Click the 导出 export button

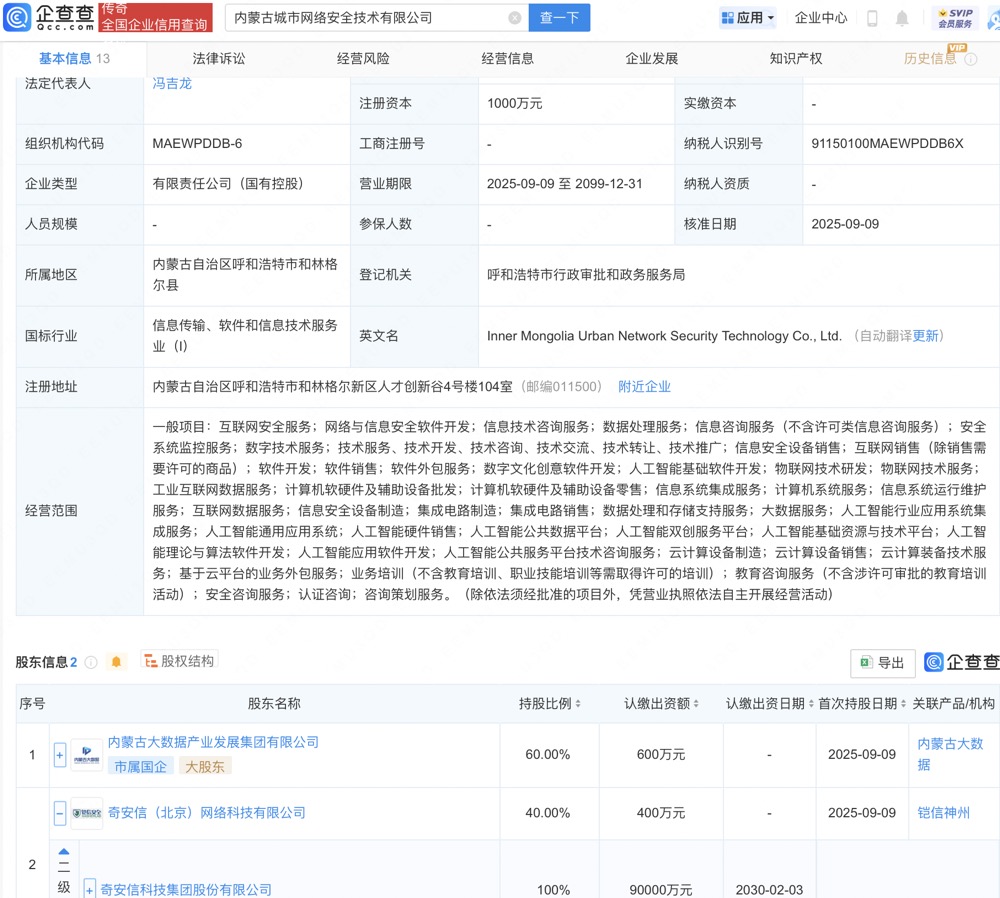883,663
